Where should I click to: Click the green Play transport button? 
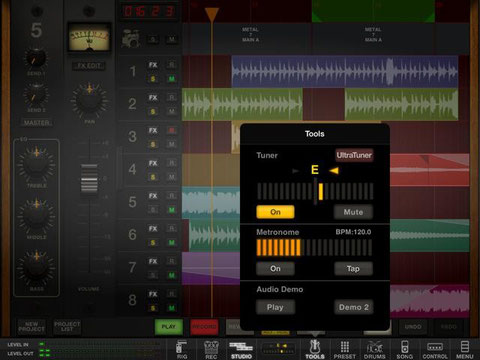(169, 327)
